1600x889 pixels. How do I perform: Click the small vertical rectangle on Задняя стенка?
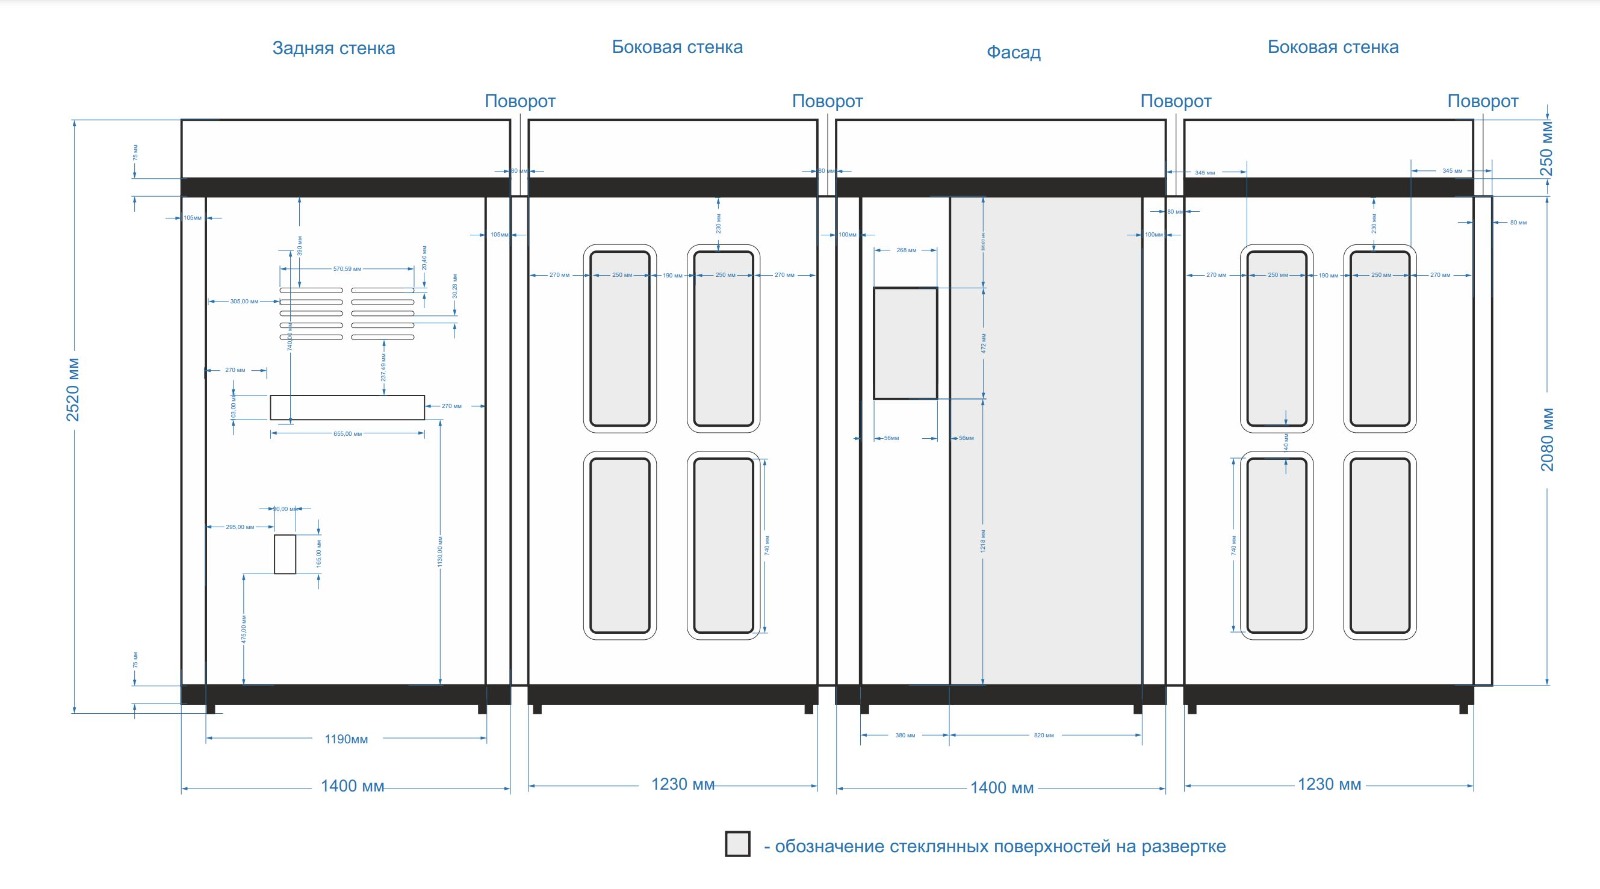(x=285, y=554)
